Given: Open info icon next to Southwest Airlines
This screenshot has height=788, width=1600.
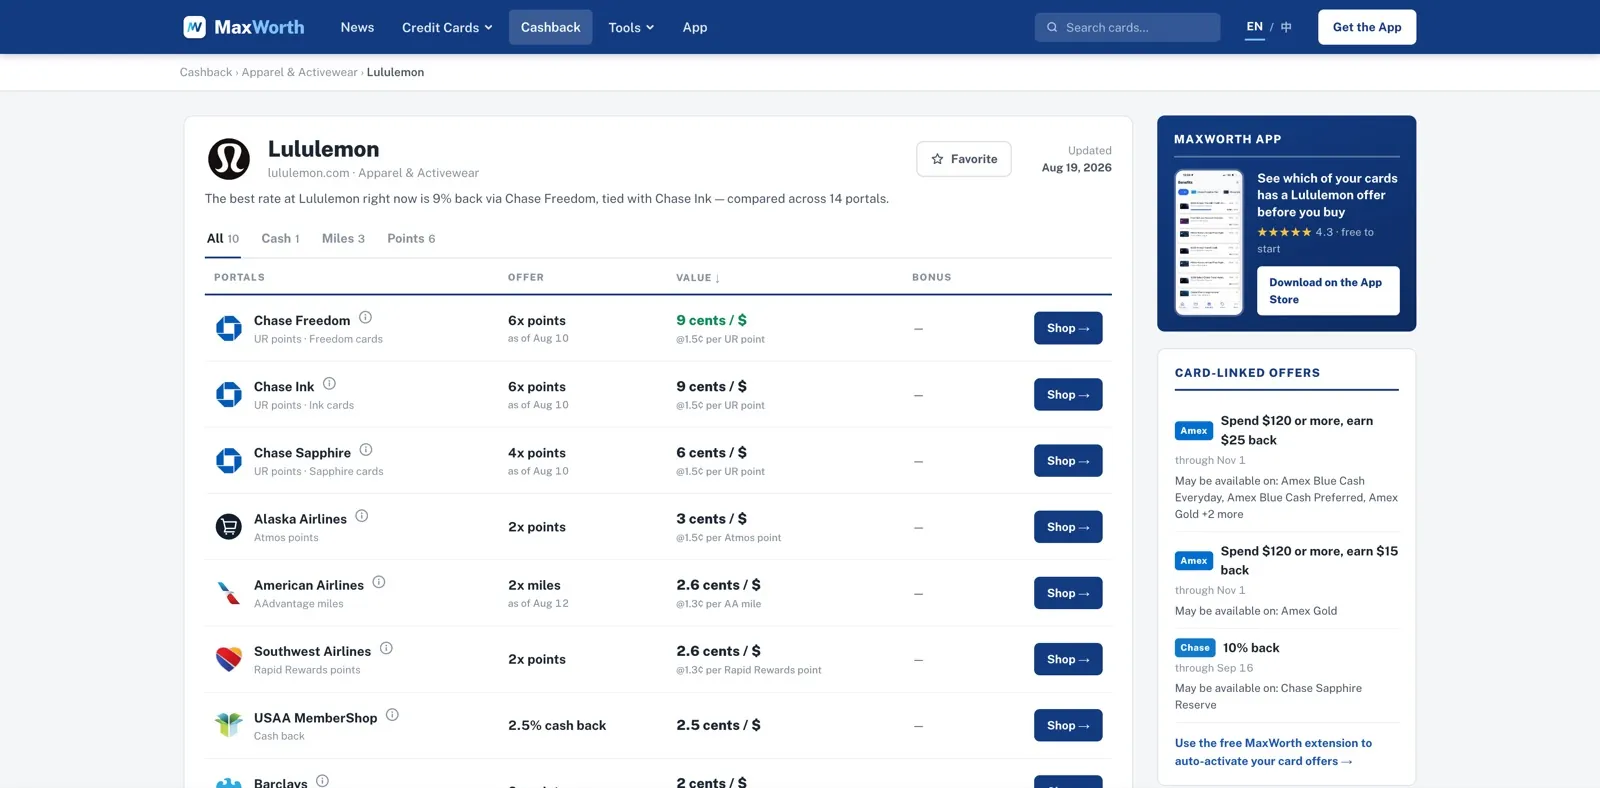Looking at the screenshot, I should tap(386, 648).
